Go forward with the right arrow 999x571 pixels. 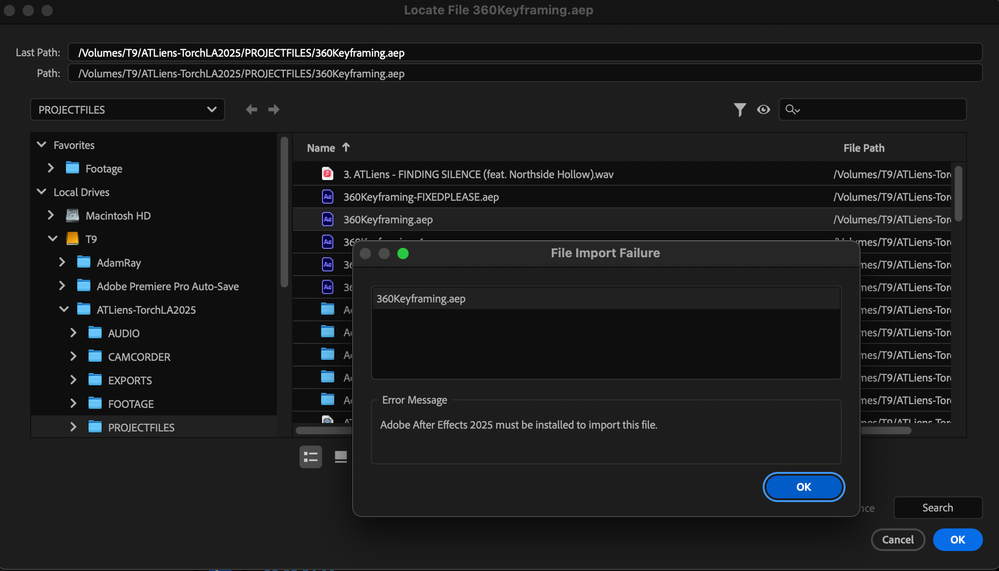coord(274,110)
